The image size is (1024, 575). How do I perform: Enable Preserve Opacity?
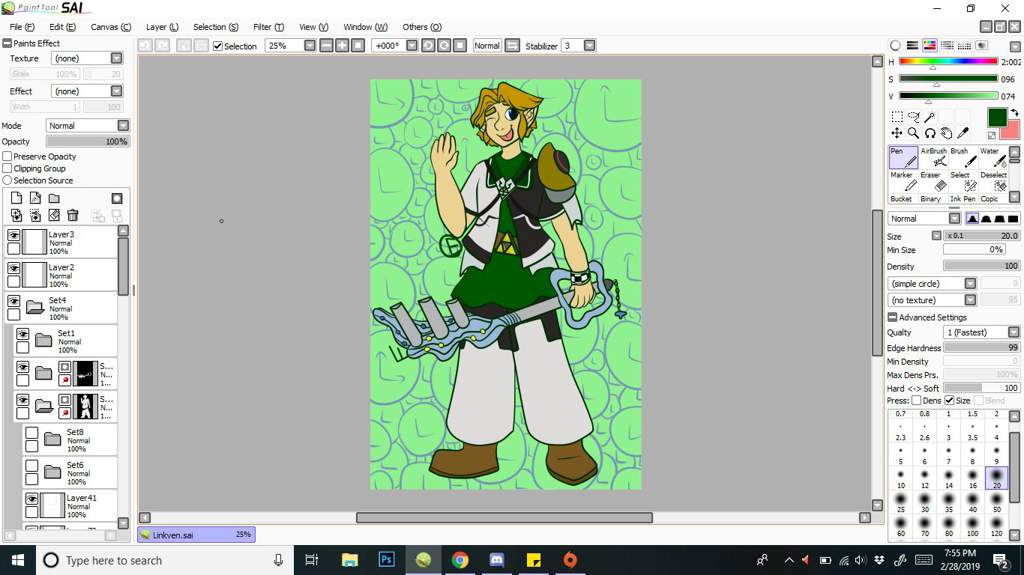point(7,156)
